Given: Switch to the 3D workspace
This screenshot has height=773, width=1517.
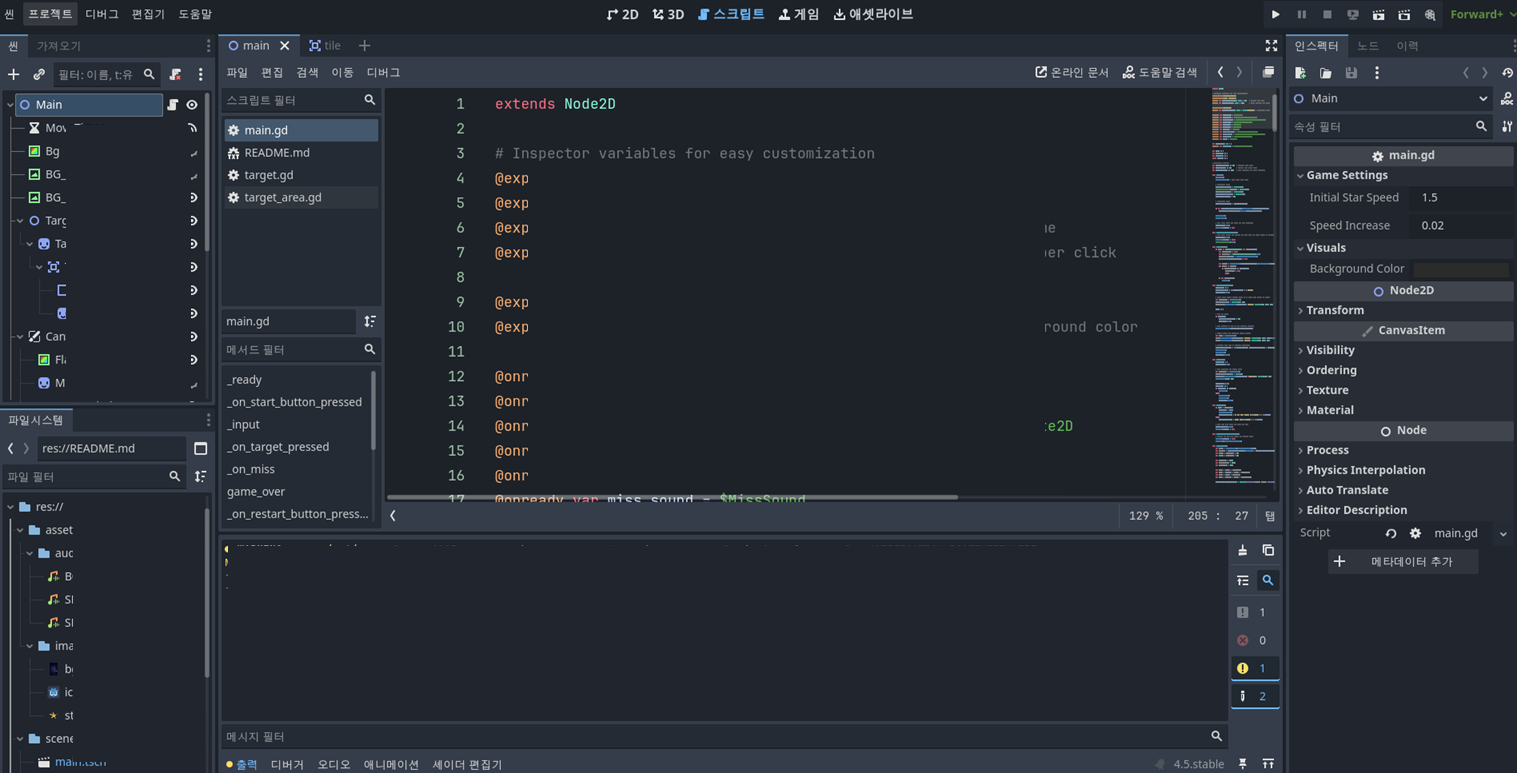Looking at the screenshot, I should tap(668, 14).
